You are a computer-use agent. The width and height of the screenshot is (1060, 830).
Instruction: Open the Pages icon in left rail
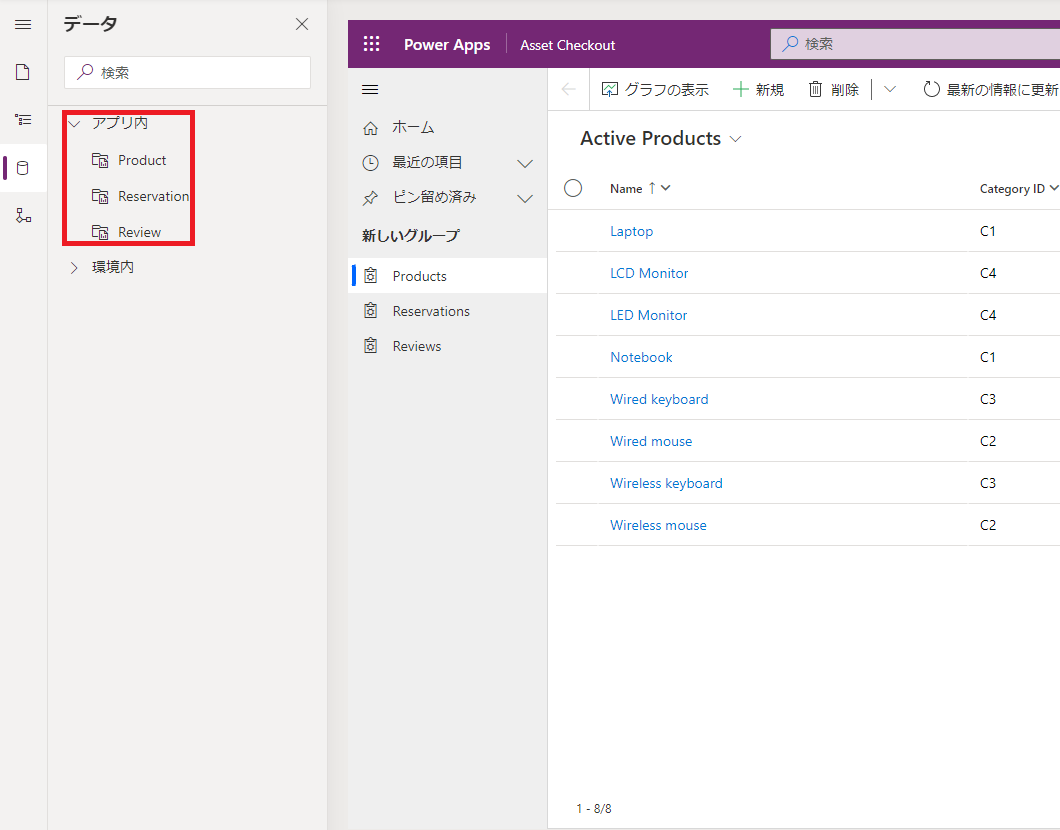tap(23, 72)
